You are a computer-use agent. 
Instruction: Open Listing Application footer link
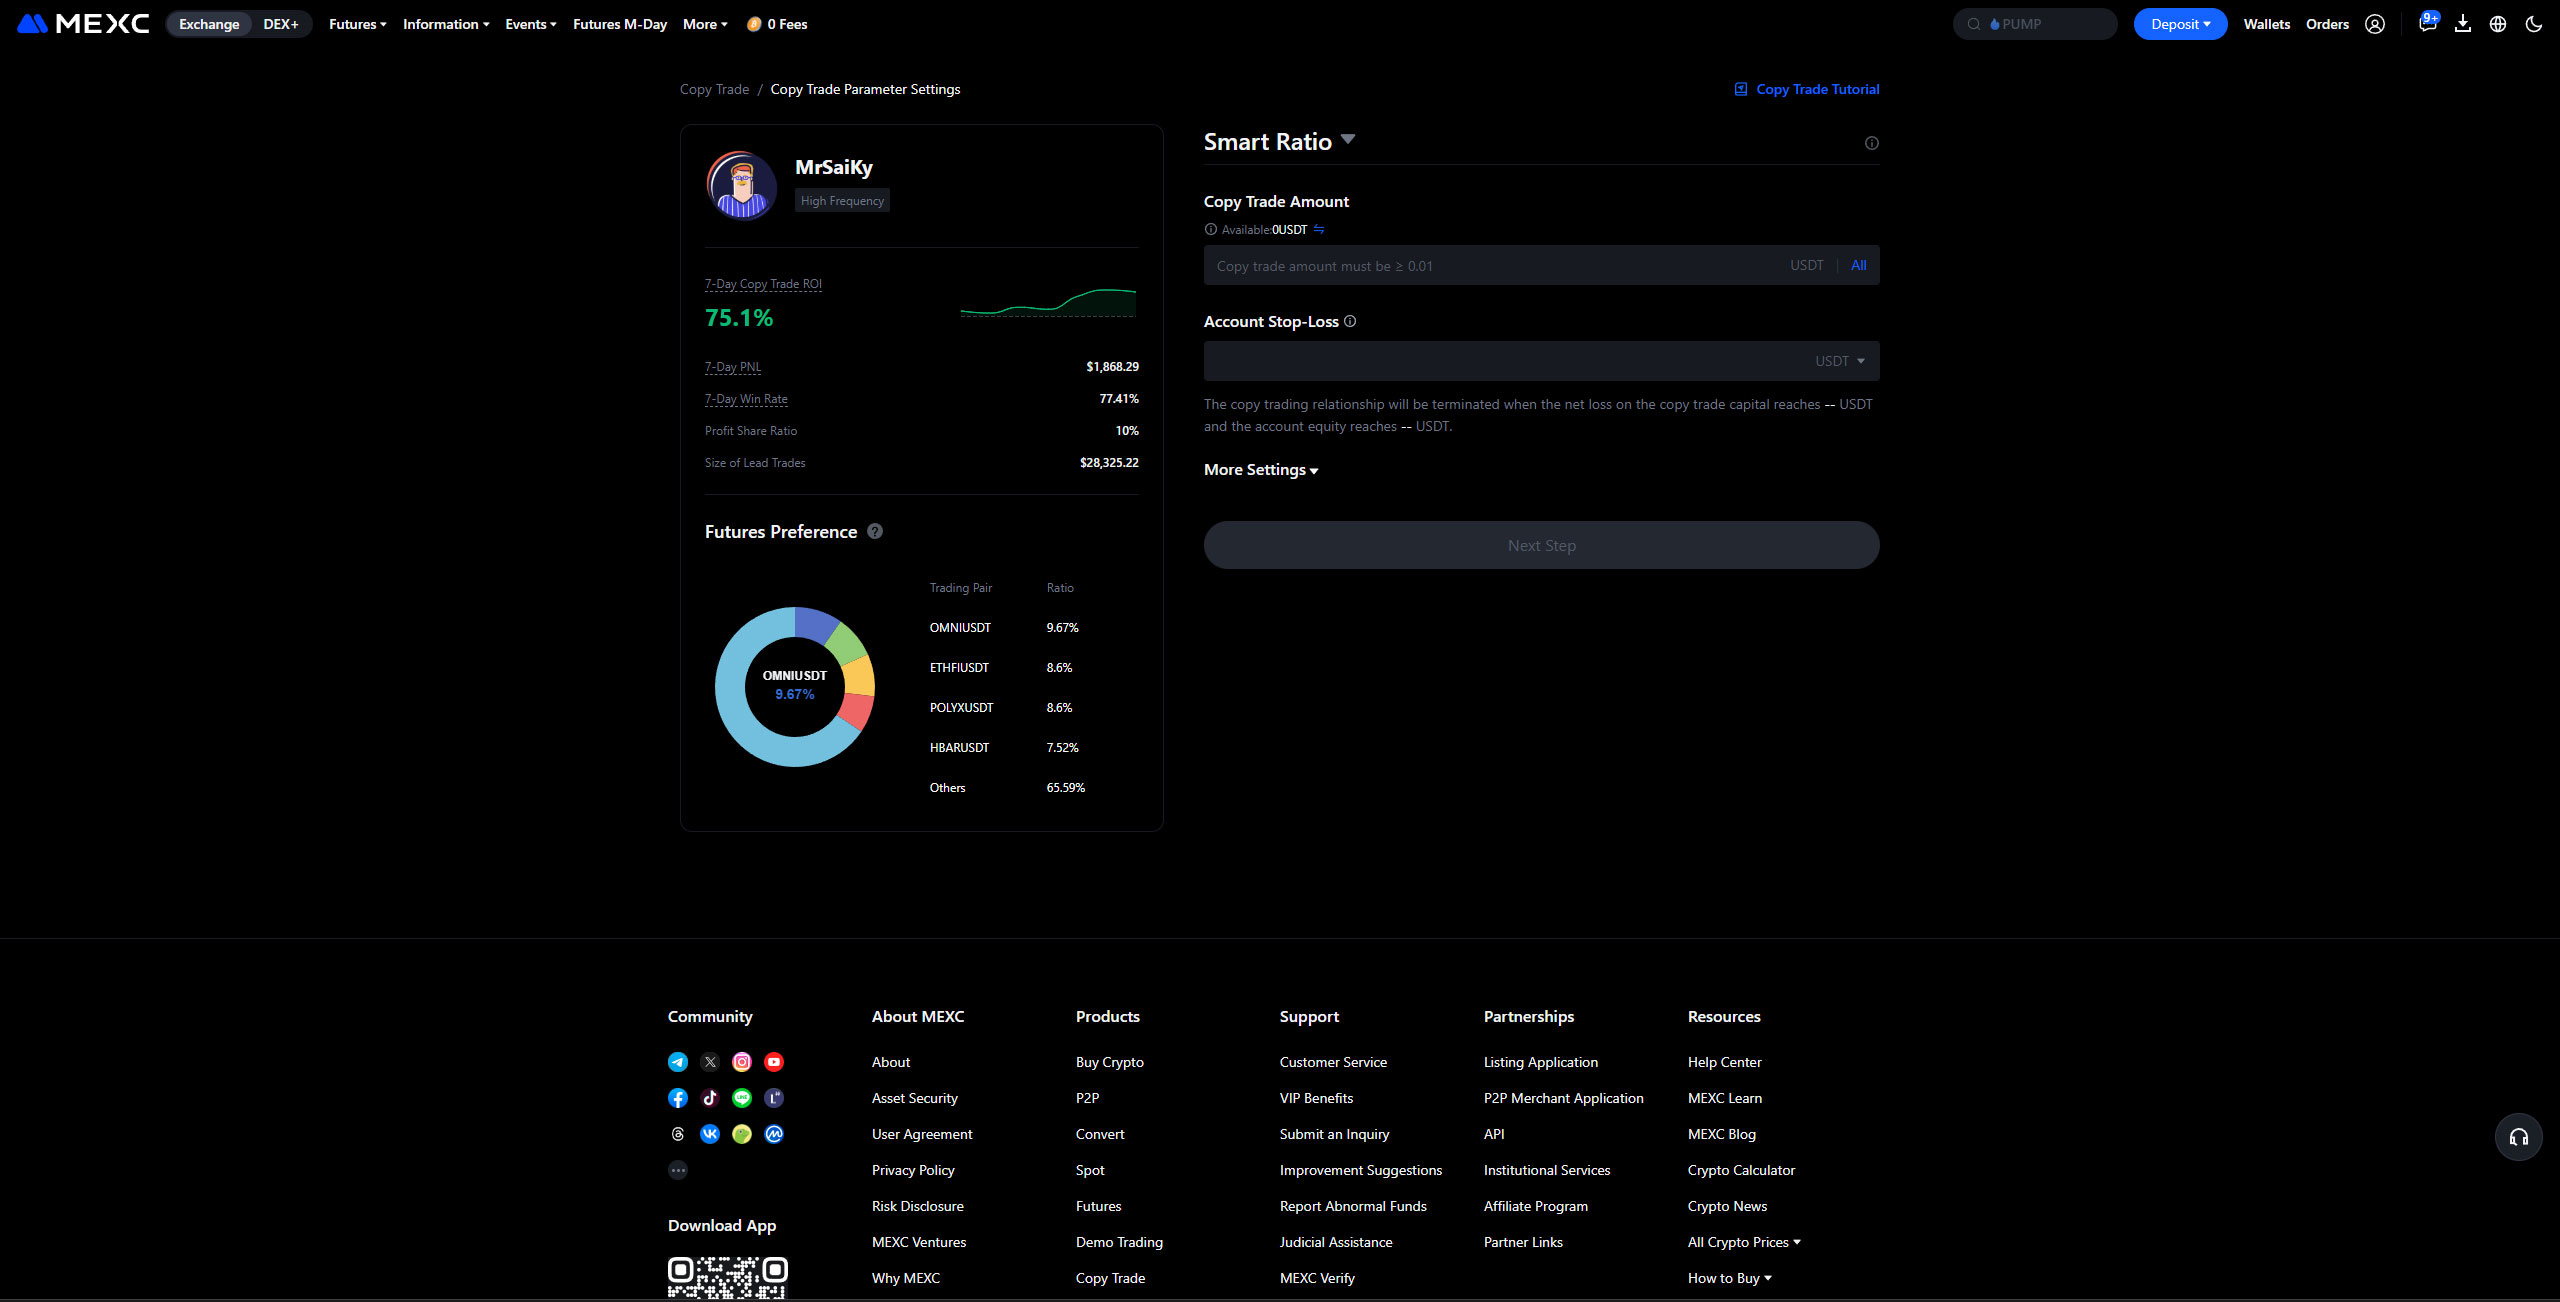coord(1540,1062)
